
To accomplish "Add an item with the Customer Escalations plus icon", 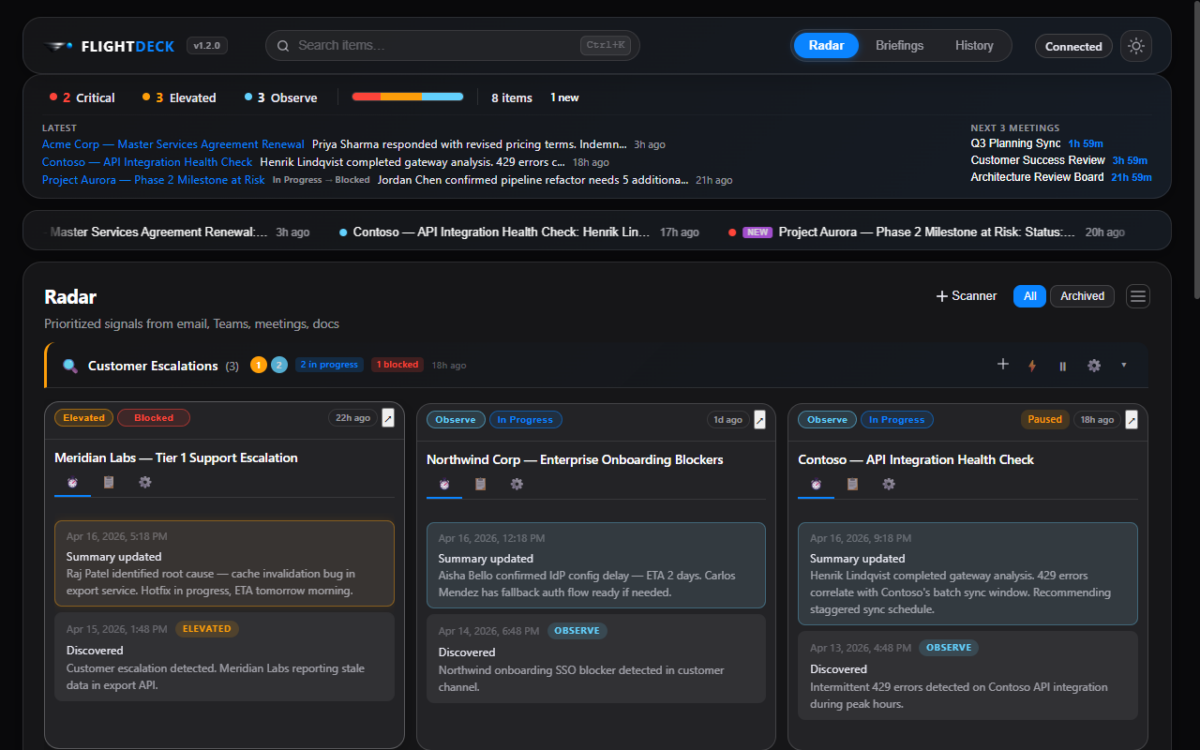I will tap(1003, 365).
